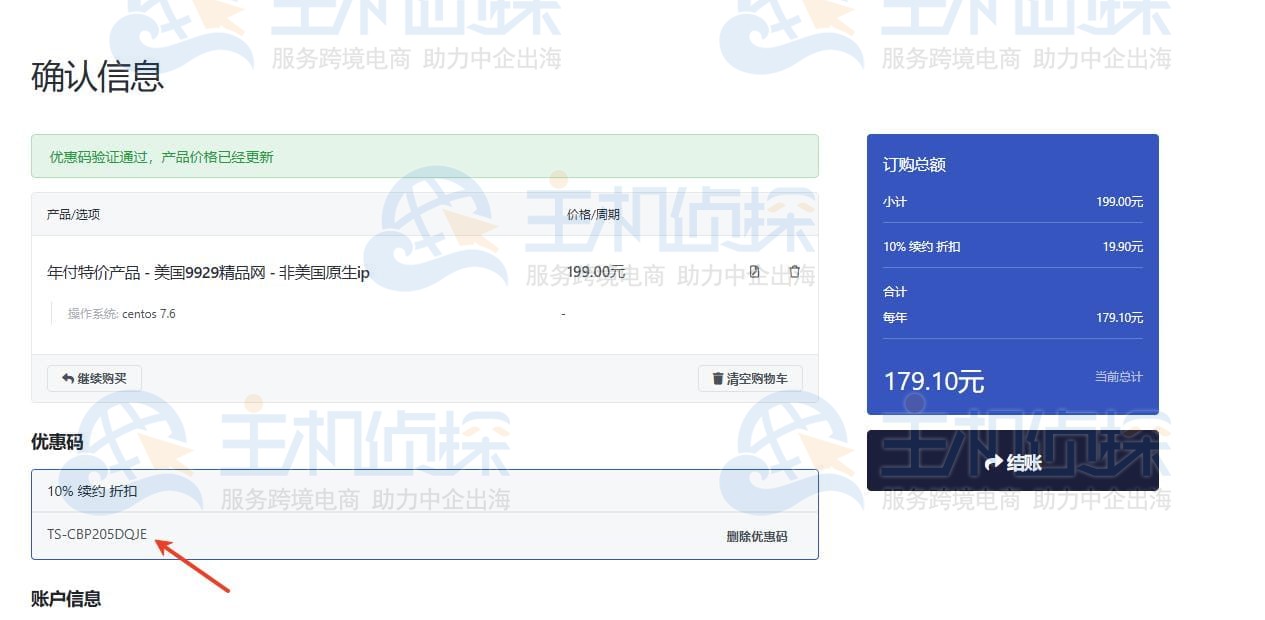Click the 产品/选项 column header
1265x620 pixels.
[73, 213]
